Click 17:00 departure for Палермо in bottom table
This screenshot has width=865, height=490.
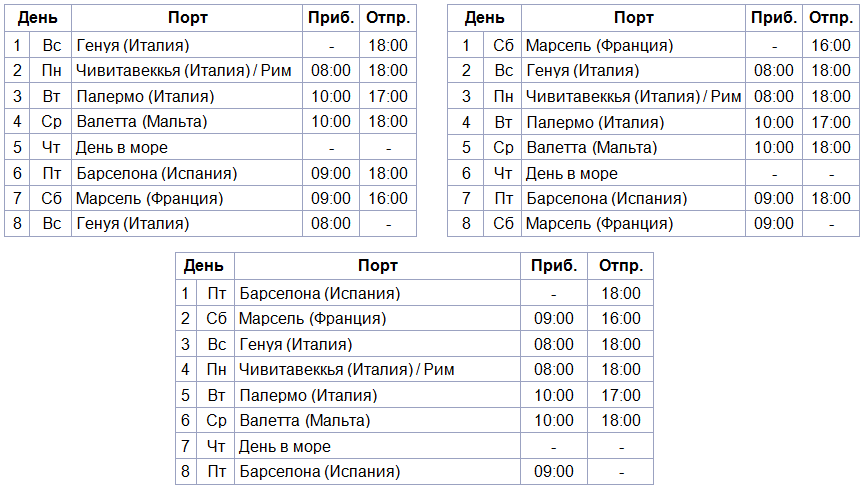pyautogui.click(x=621, y=396)
